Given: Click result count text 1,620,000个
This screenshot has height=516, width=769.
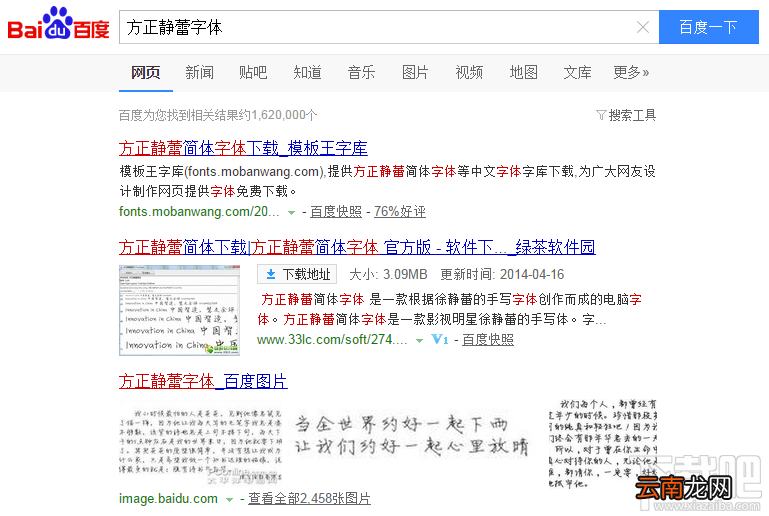Looking at the screenshot, I should tap(284, 115).
